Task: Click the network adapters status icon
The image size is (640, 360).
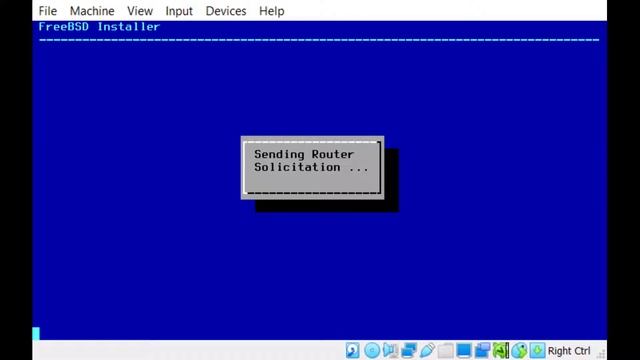Action: [x=409, y=351]
